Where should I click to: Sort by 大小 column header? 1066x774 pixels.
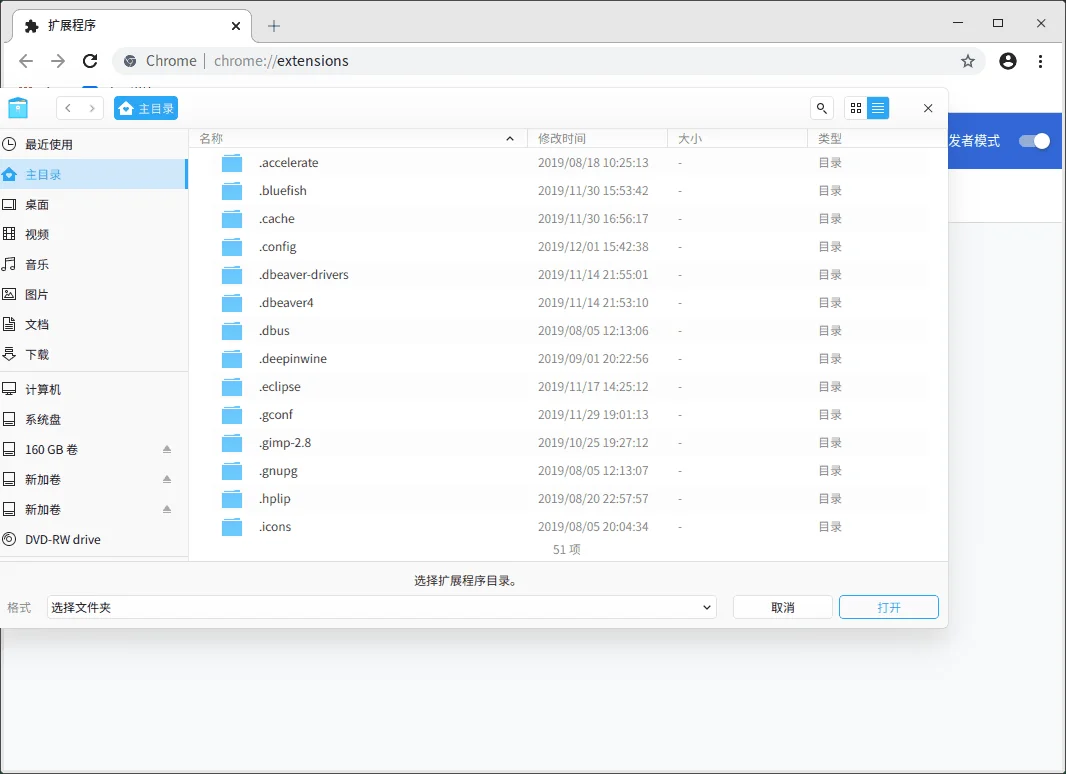tap(737, 138)
